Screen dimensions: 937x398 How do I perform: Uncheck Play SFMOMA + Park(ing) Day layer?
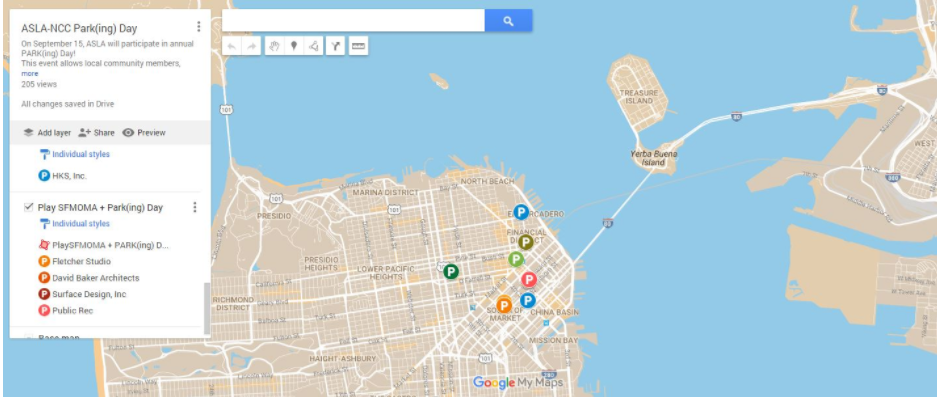[x=28, y=207]
